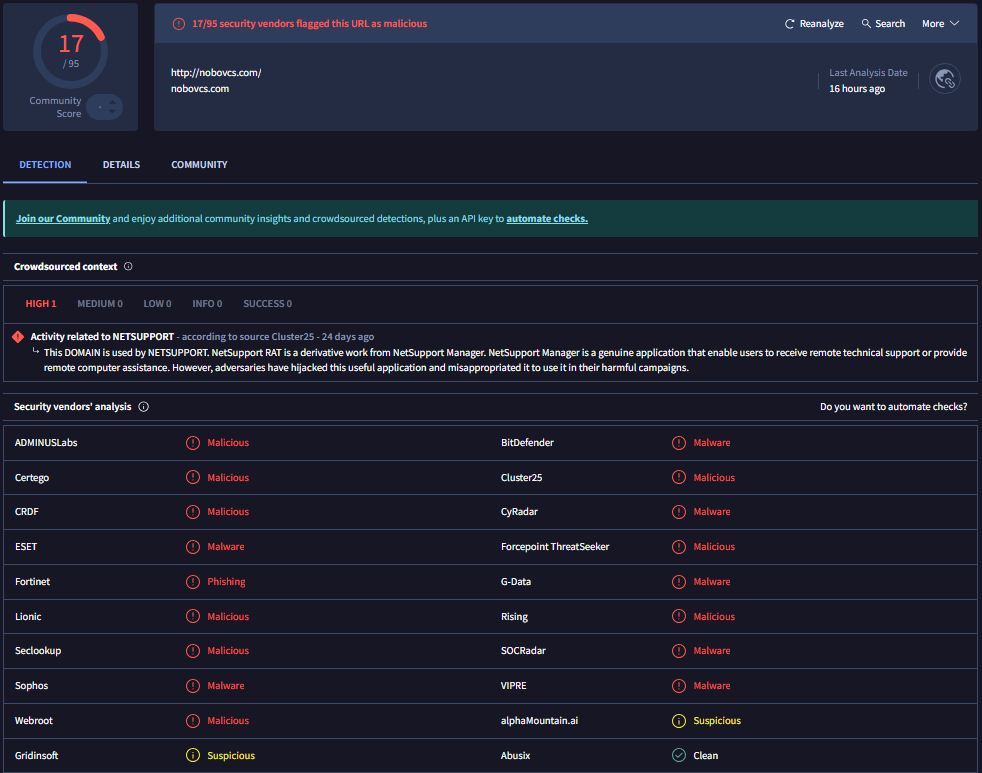The image size is (982, 773).
Task: Click the Cluster25 malicious warning icon
Action: tap(679, 477)
